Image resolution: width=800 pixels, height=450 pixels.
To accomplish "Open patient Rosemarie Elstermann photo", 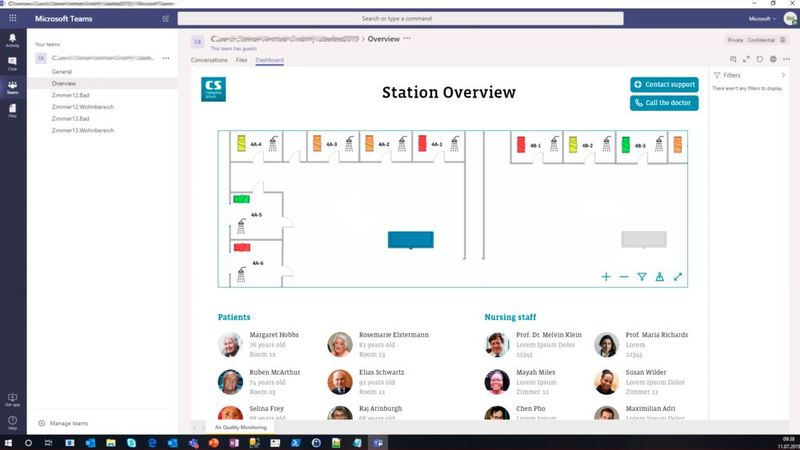I will pyautogui.click(x=340, y=344).
